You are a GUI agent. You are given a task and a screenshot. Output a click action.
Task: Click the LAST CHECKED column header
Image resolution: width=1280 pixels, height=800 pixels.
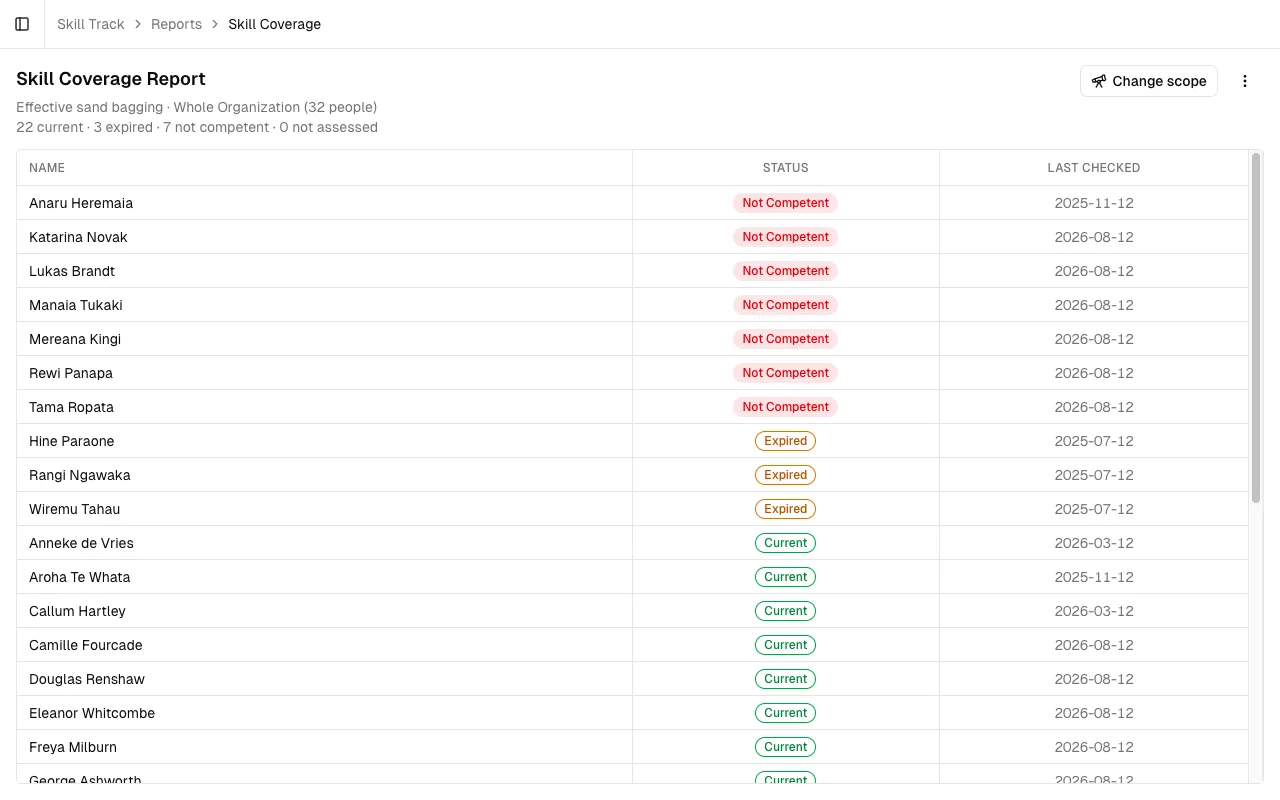(1094, 168)
